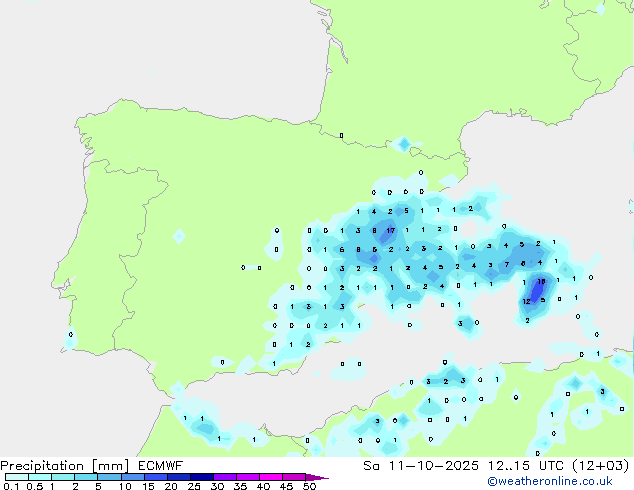Select the legend swatch between 45 and 50
Screen dimensions: 634x490
coord(294,477)
